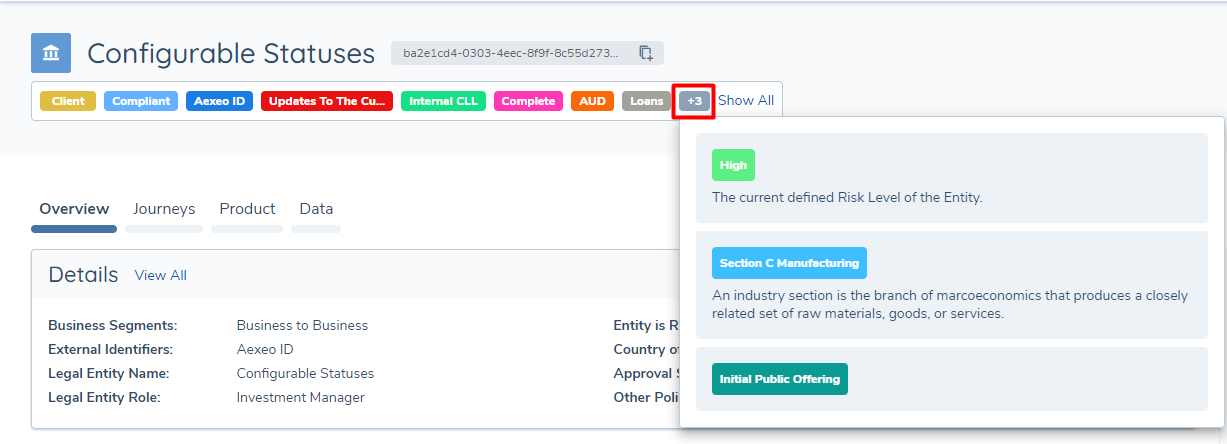Click the orange AUD badge
The height and width of the screenshot is (444, 1227).
coord(592,101)
